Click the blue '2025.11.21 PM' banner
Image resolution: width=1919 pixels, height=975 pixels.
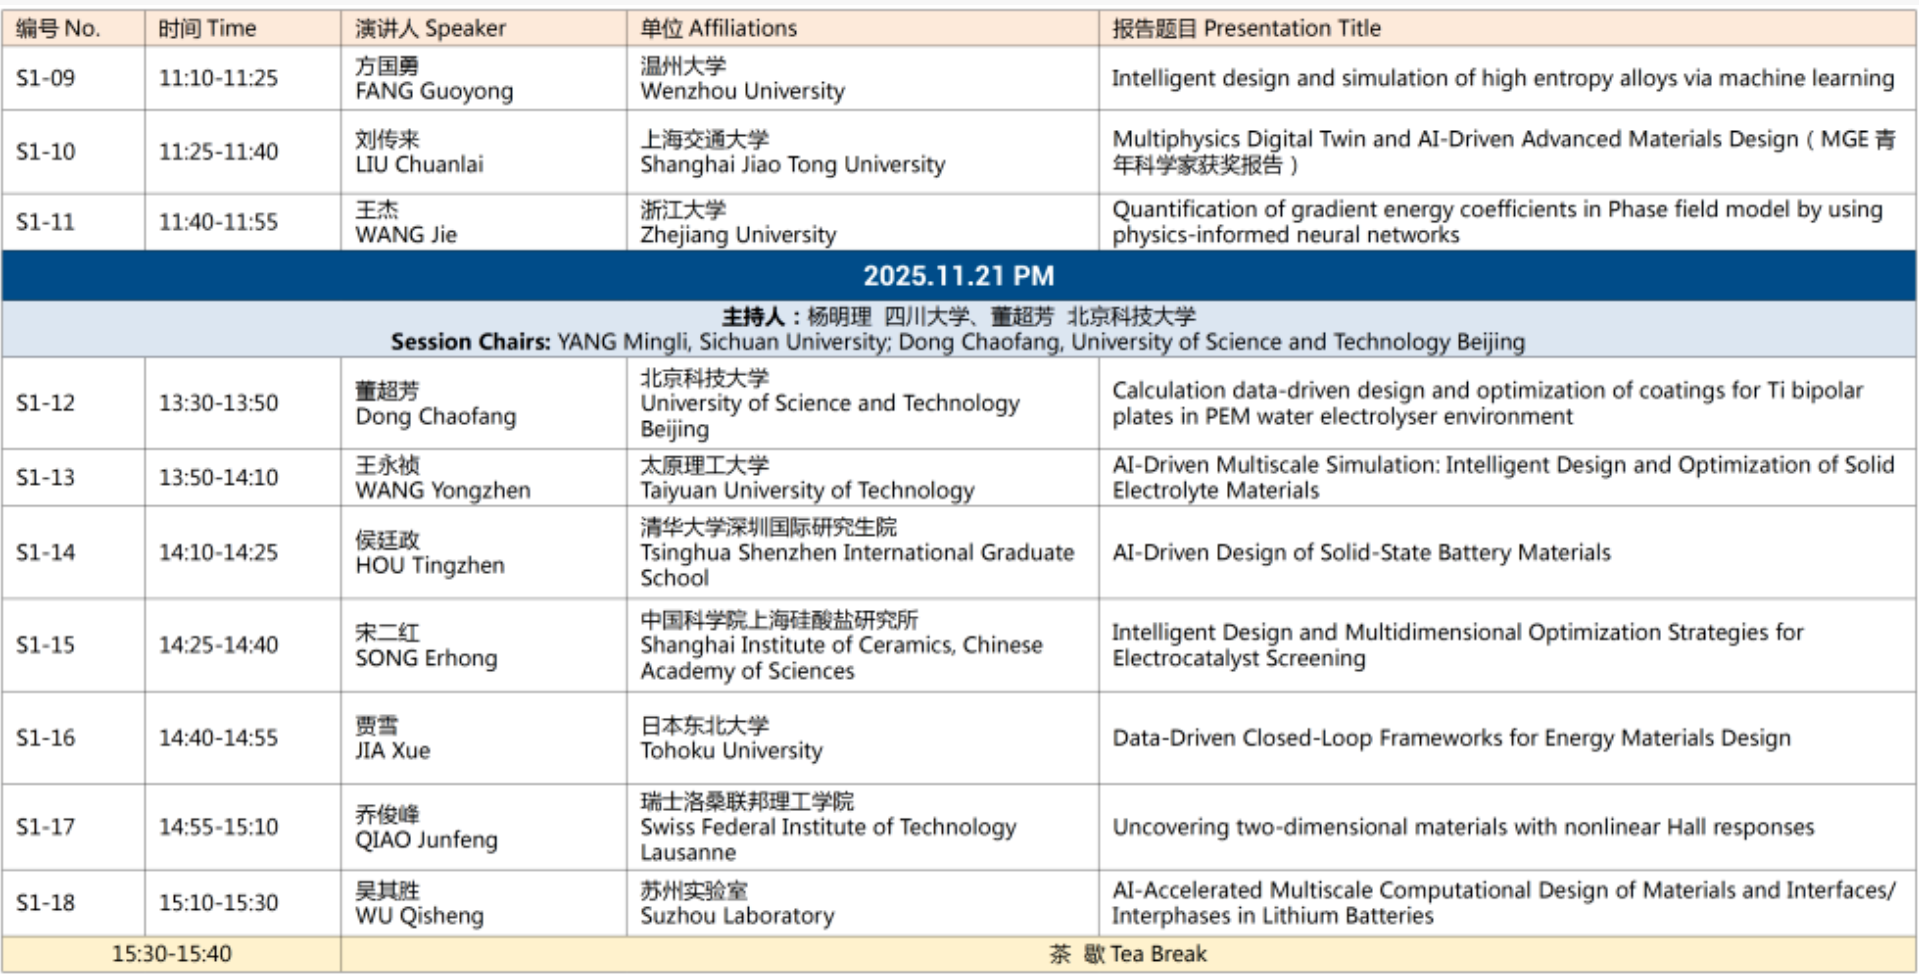point(958,276)
